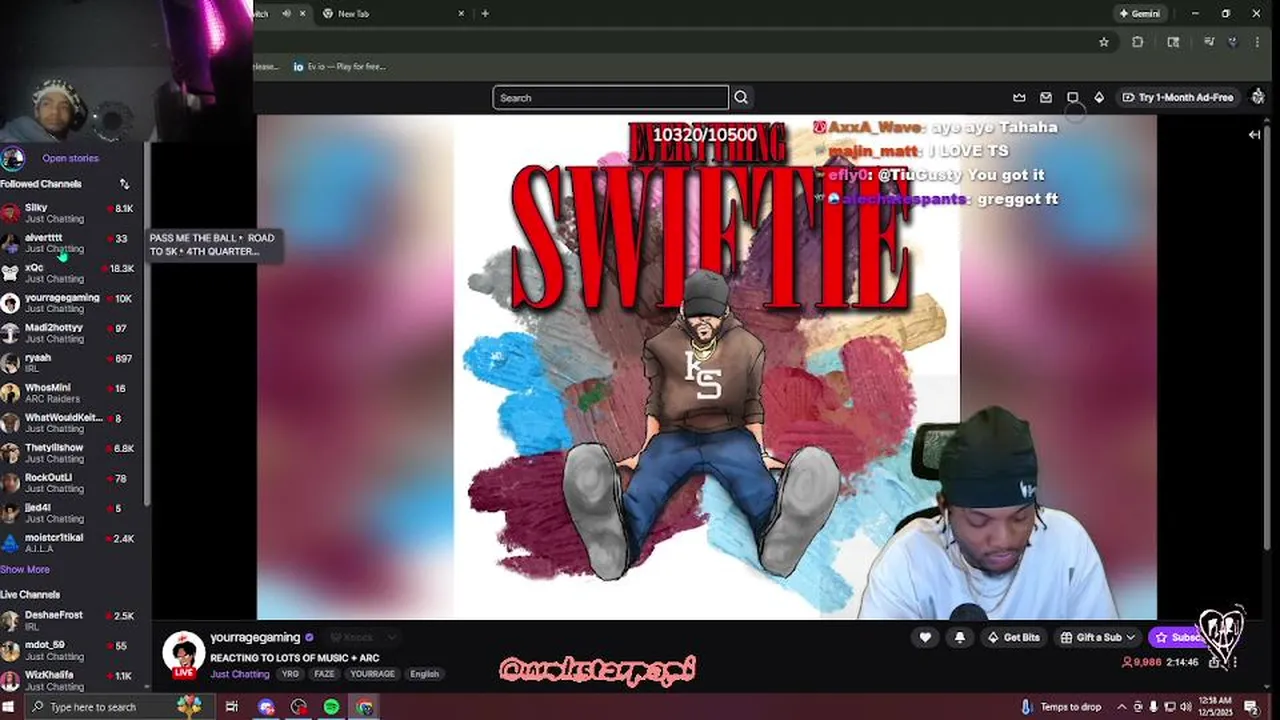Click the yourragegaming LIVE profile avatar

click(x=184, y=654)
